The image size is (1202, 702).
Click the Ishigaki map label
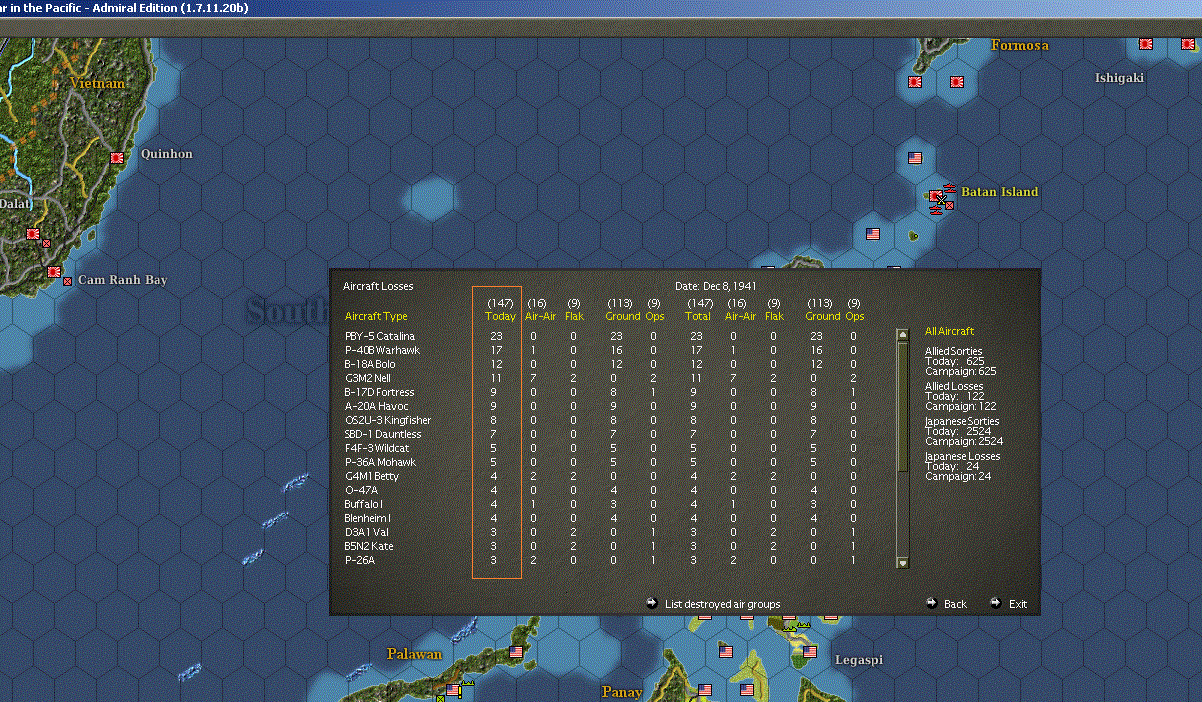tap(1119, 78)
